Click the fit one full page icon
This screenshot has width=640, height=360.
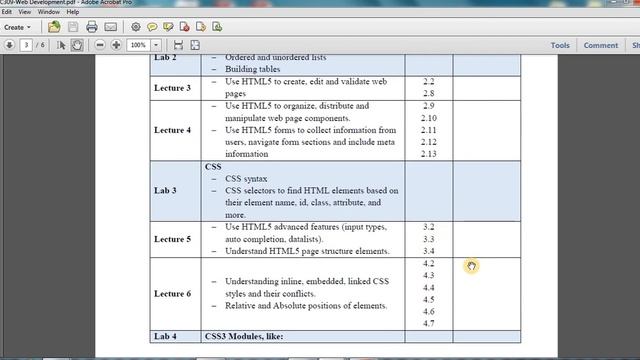pyautogui.click(x=195, y=45)
